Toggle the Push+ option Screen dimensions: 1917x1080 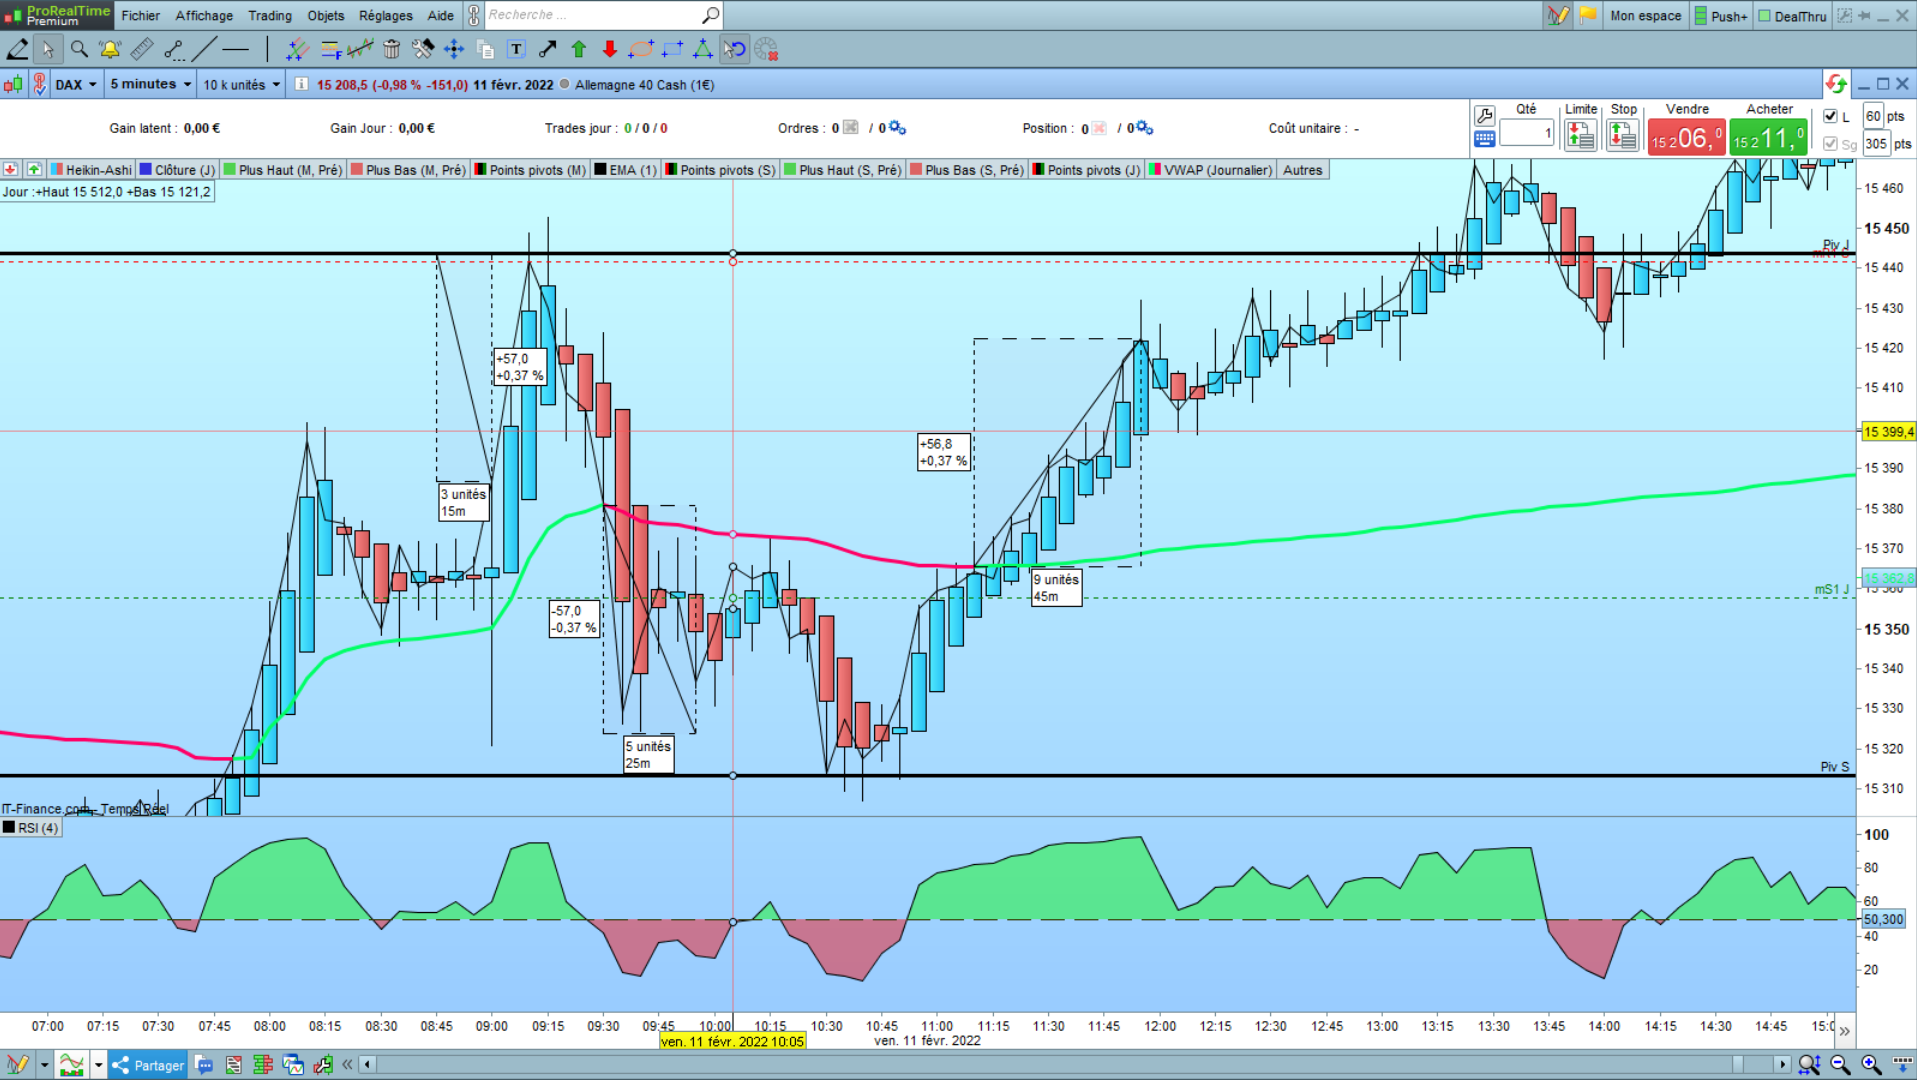[x=1721, y=16]
